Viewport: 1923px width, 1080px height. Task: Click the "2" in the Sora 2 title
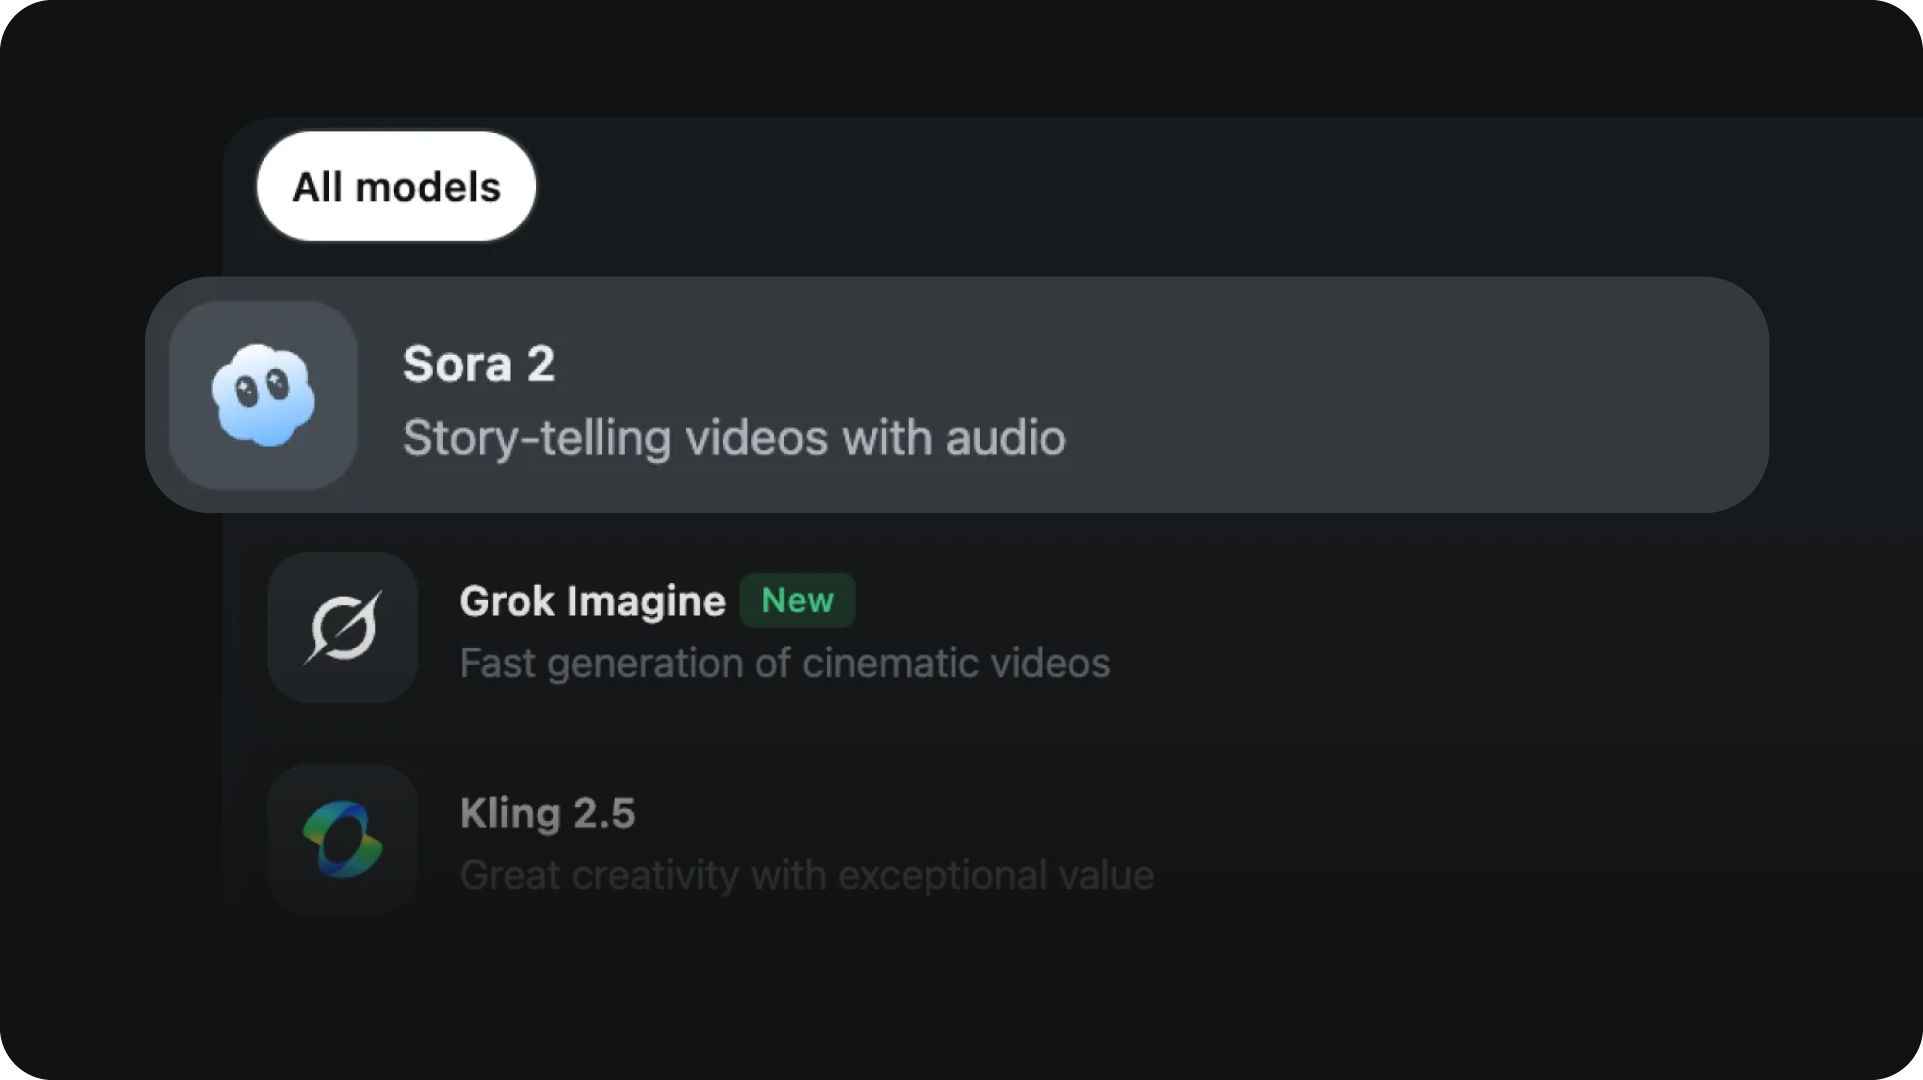click(541, 364)
